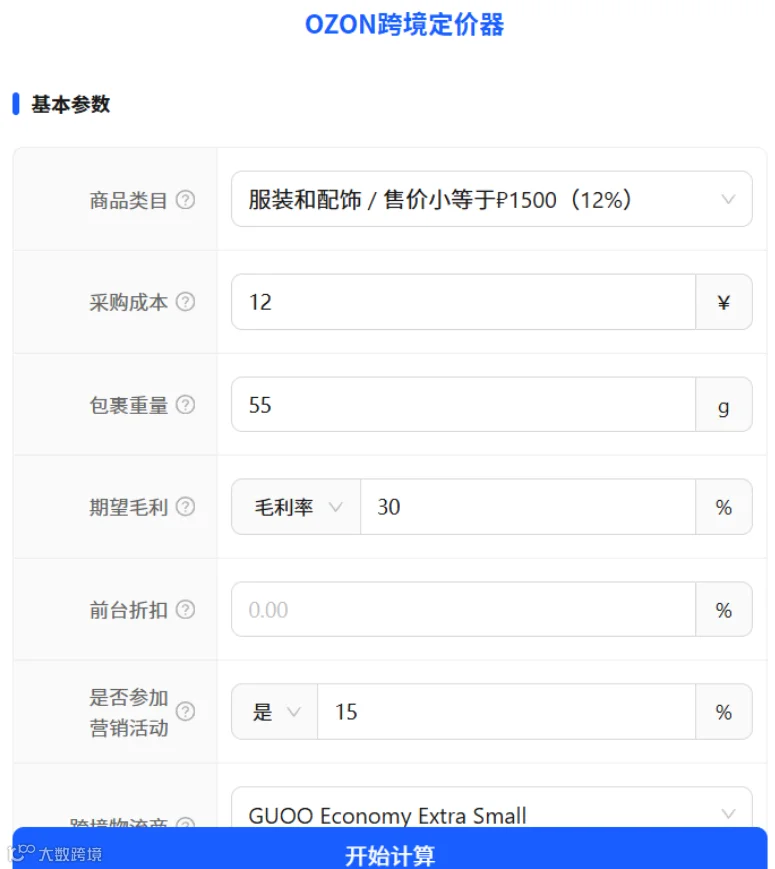The image size is (775, 869).
Task: Click the 开始计算 button
Action: coord(390,849)
